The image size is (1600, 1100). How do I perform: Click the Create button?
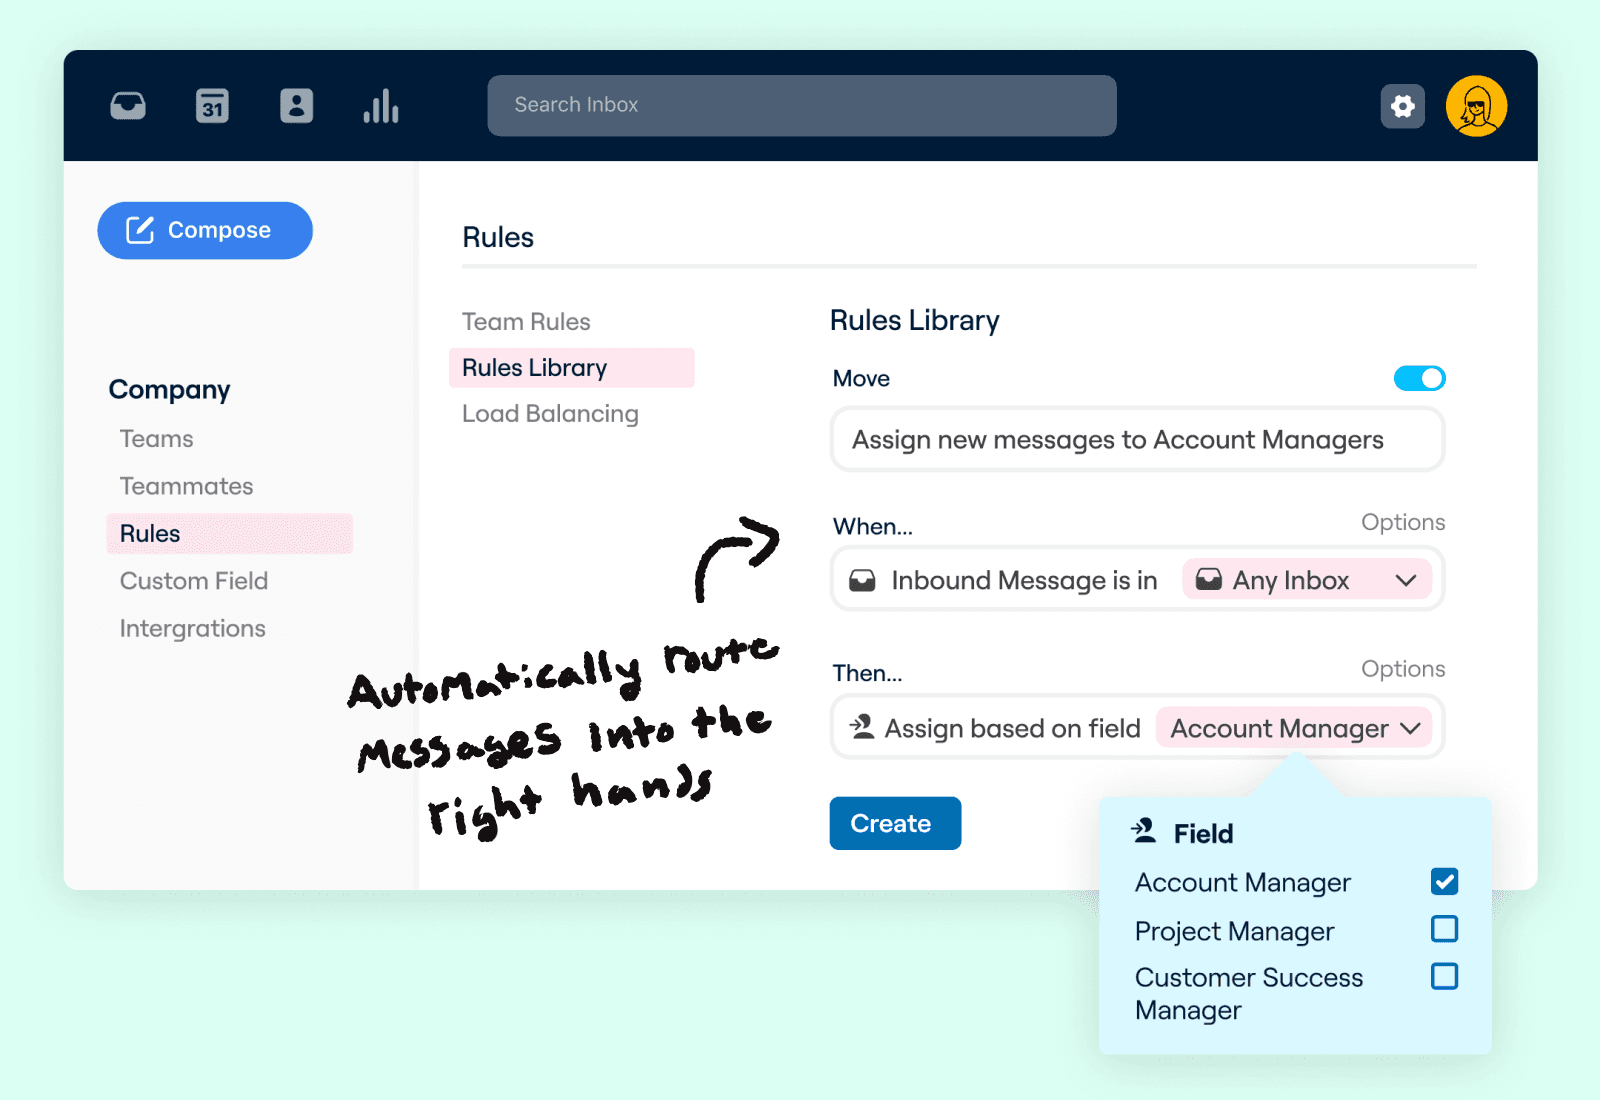coord(895,823)
